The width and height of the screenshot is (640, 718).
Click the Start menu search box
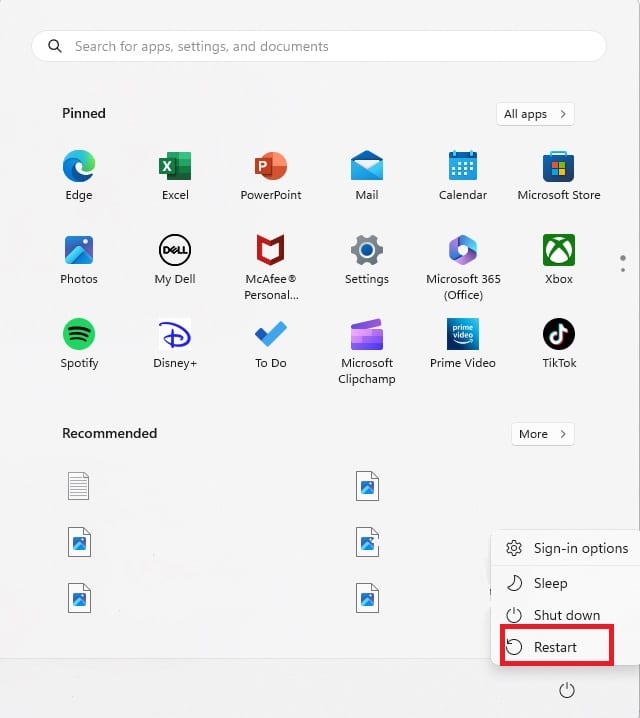pyautogui.click(x=319, y=46)
